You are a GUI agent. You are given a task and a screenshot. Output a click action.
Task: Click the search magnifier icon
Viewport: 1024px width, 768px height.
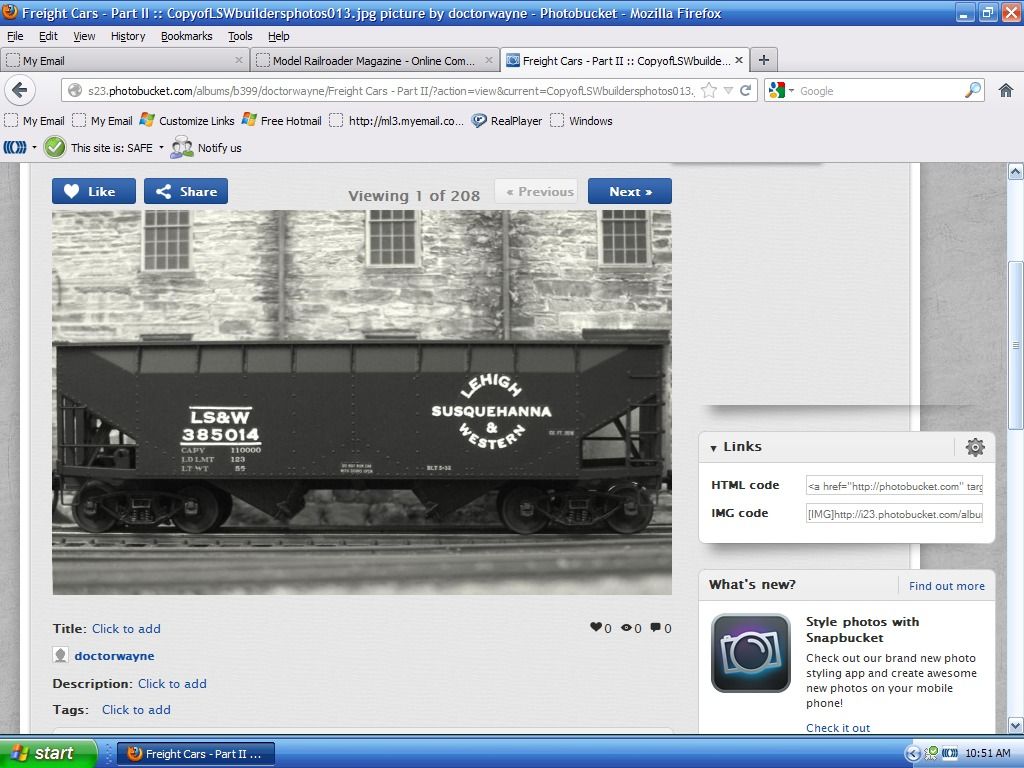(x=973, y=91)
